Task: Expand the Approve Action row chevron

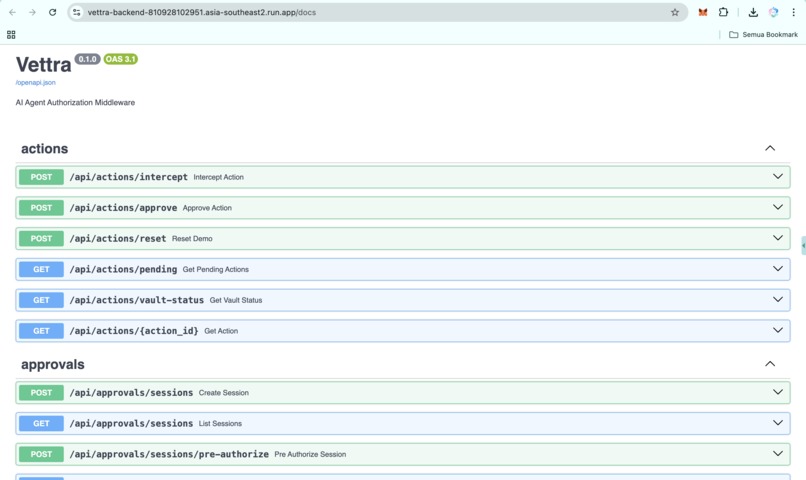Action: click(x=778, y=207)
